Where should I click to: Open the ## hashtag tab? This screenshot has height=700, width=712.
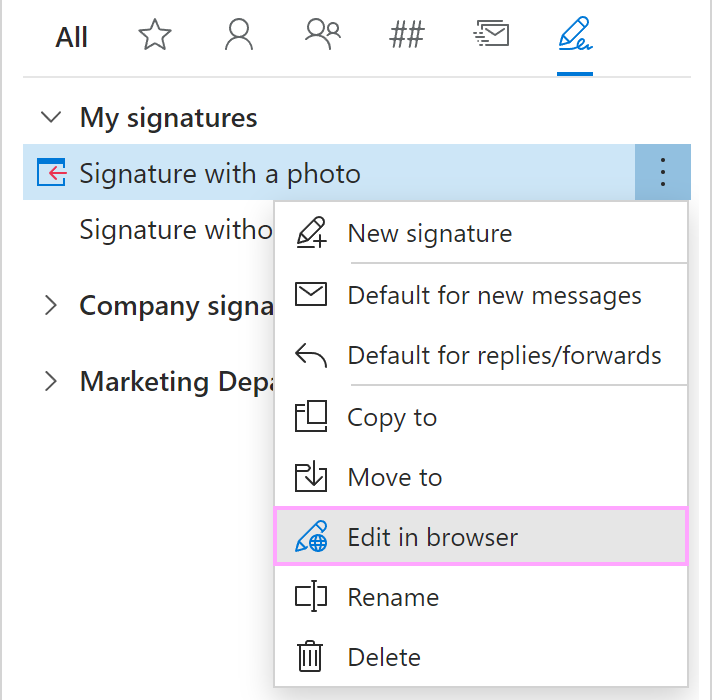[x=407, y=35]
